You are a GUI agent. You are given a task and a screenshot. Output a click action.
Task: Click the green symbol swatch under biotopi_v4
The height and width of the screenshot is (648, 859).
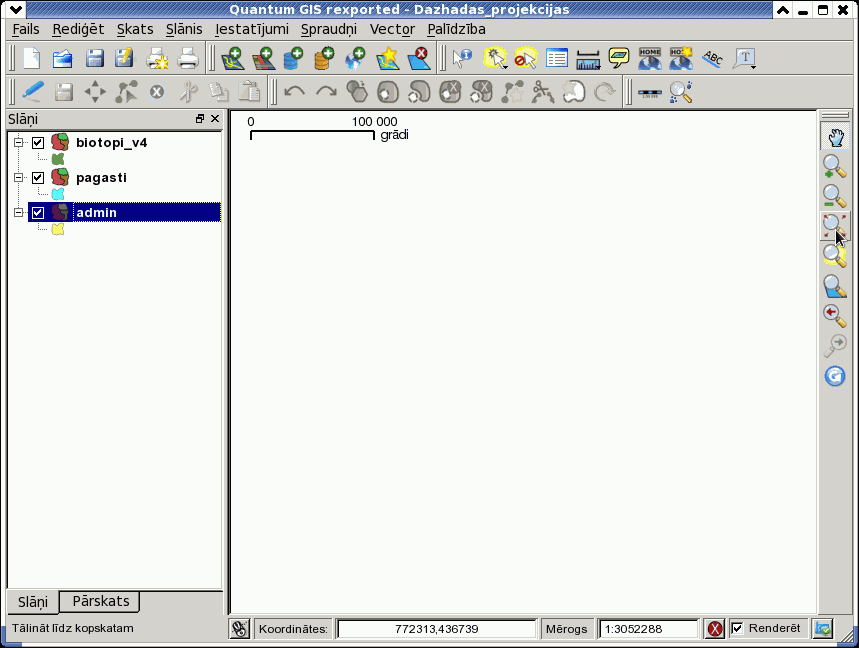(58, 159)
